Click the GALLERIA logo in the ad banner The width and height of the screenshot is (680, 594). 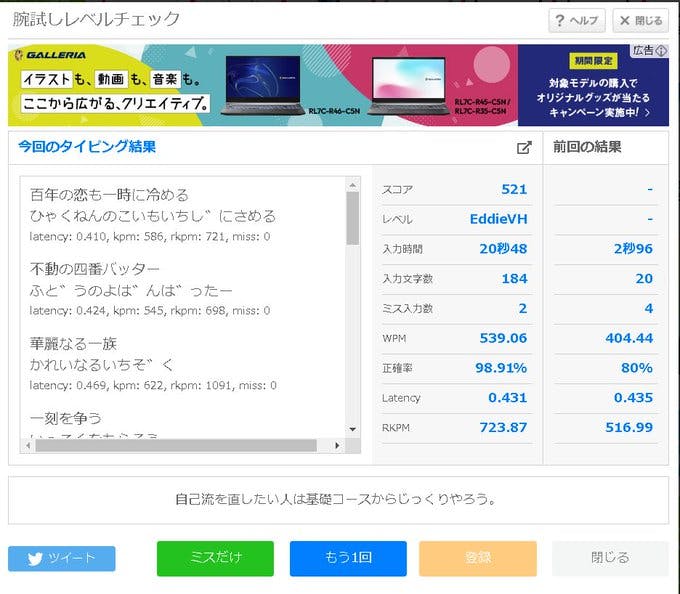50,56
